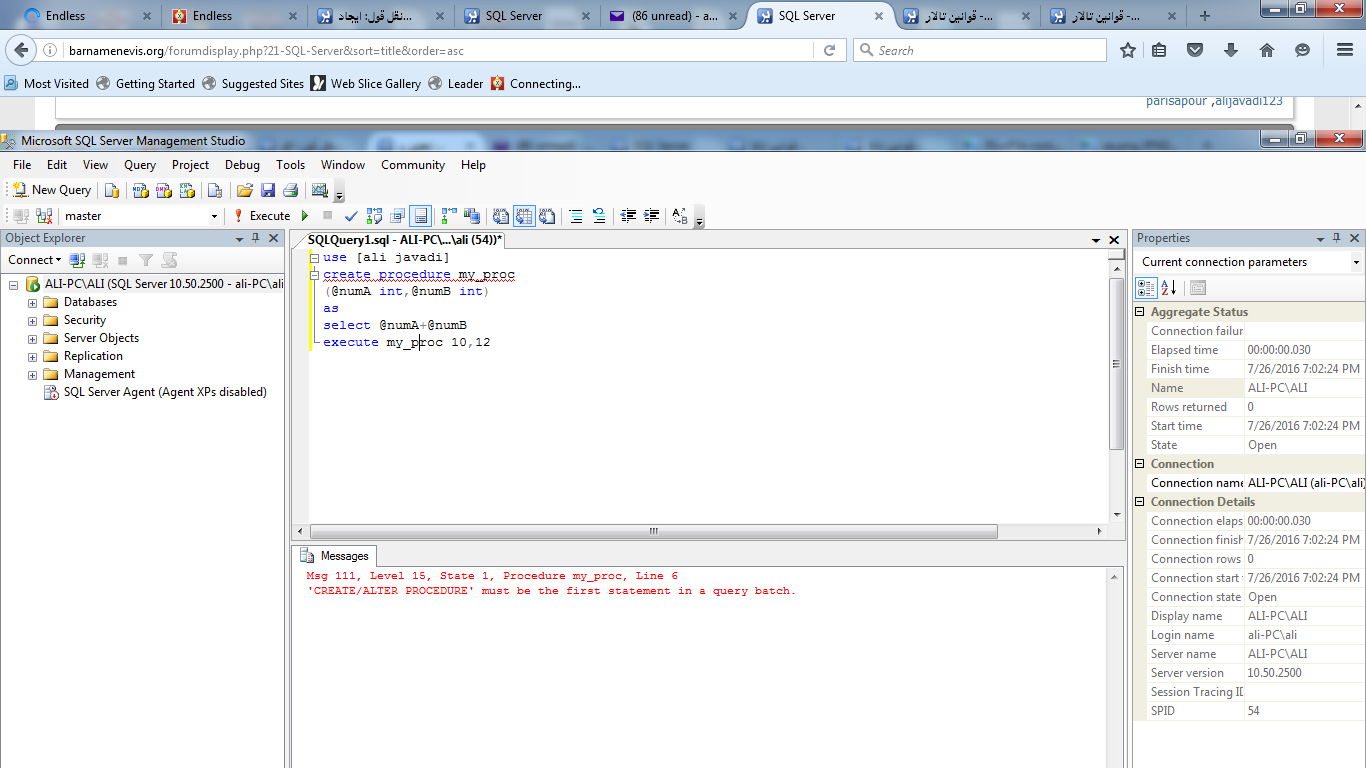The image size is (1366, 768).
Task: Expand the Security folder
Action: click(32, 320)
